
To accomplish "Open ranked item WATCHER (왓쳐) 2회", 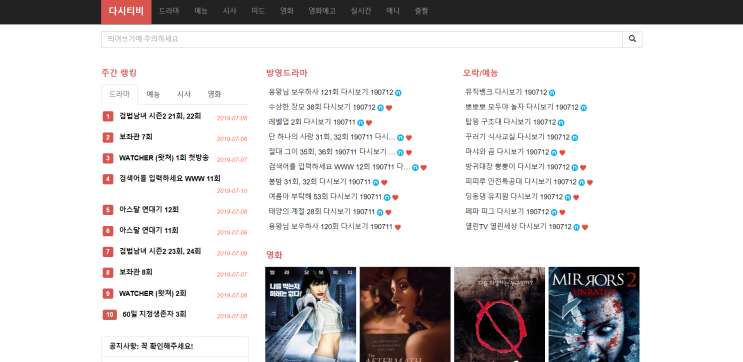I will (x=153, y=293).
